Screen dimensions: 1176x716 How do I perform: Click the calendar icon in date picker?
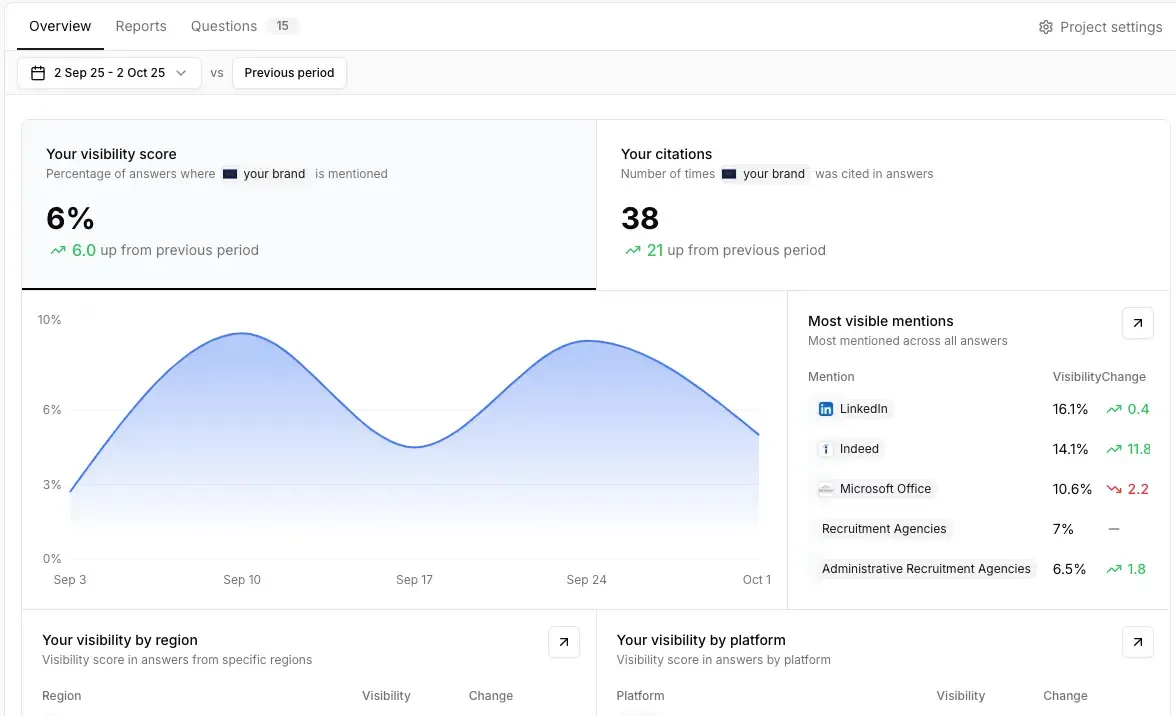[38, 73]
